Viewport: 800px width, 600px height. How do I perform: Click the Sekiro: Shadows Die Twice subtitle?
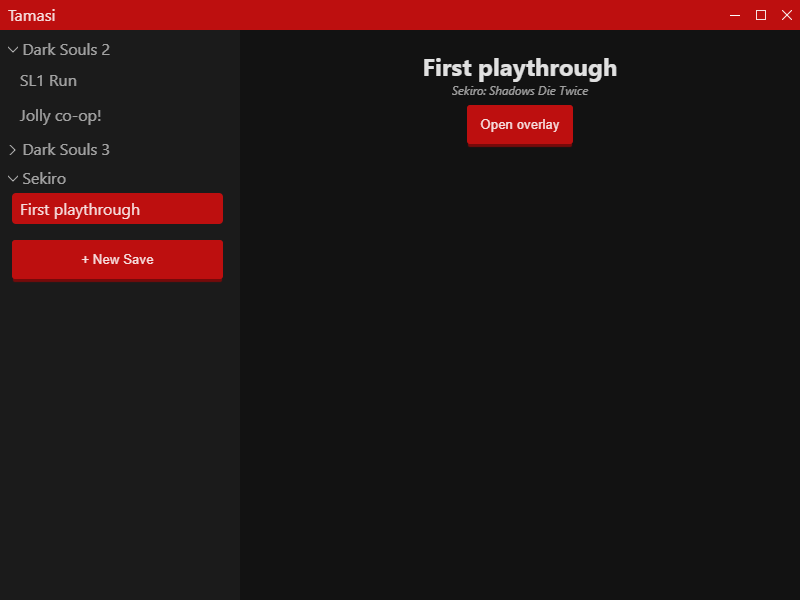pyautogui.click(x=520, y=91)
